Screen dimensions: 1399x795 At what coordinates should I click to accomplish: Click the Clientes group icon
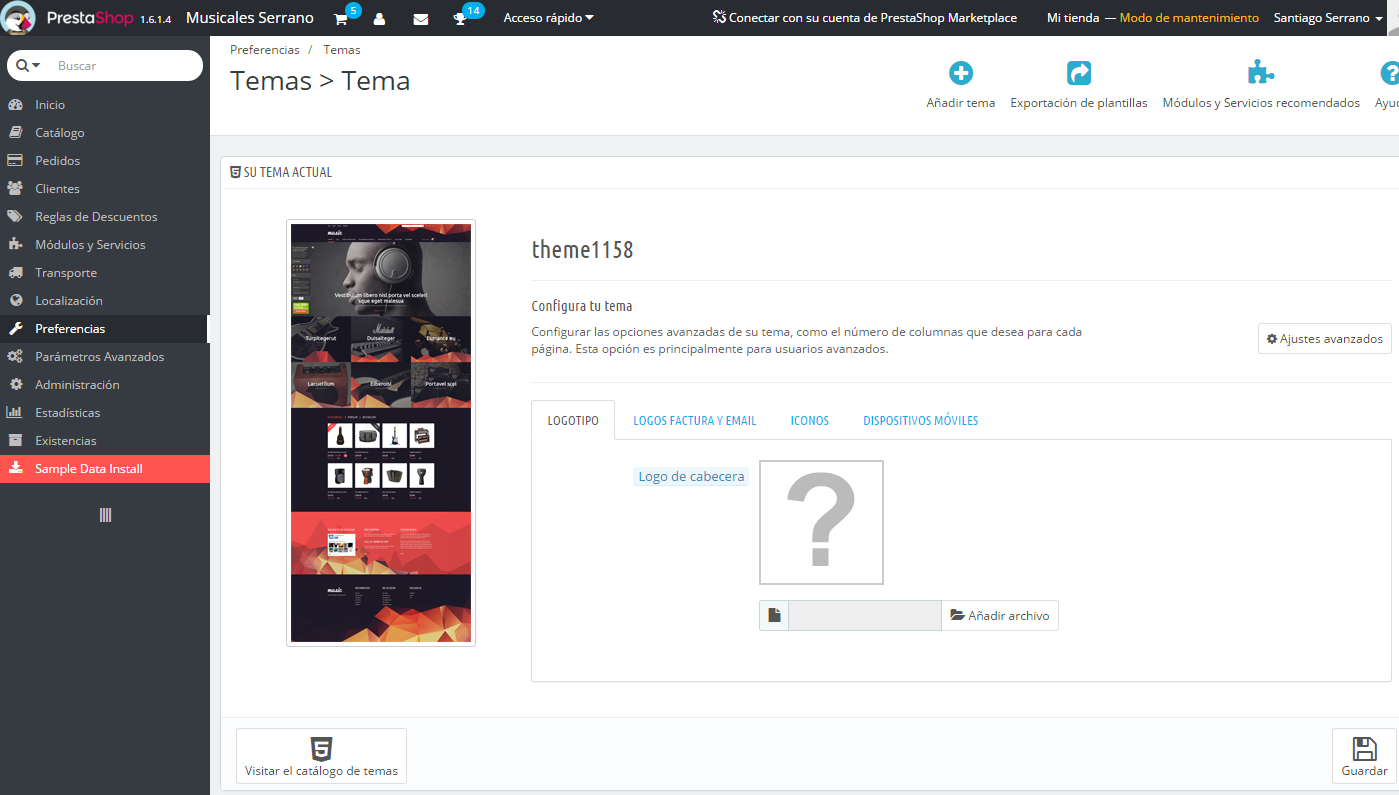(x=15, y=189)
